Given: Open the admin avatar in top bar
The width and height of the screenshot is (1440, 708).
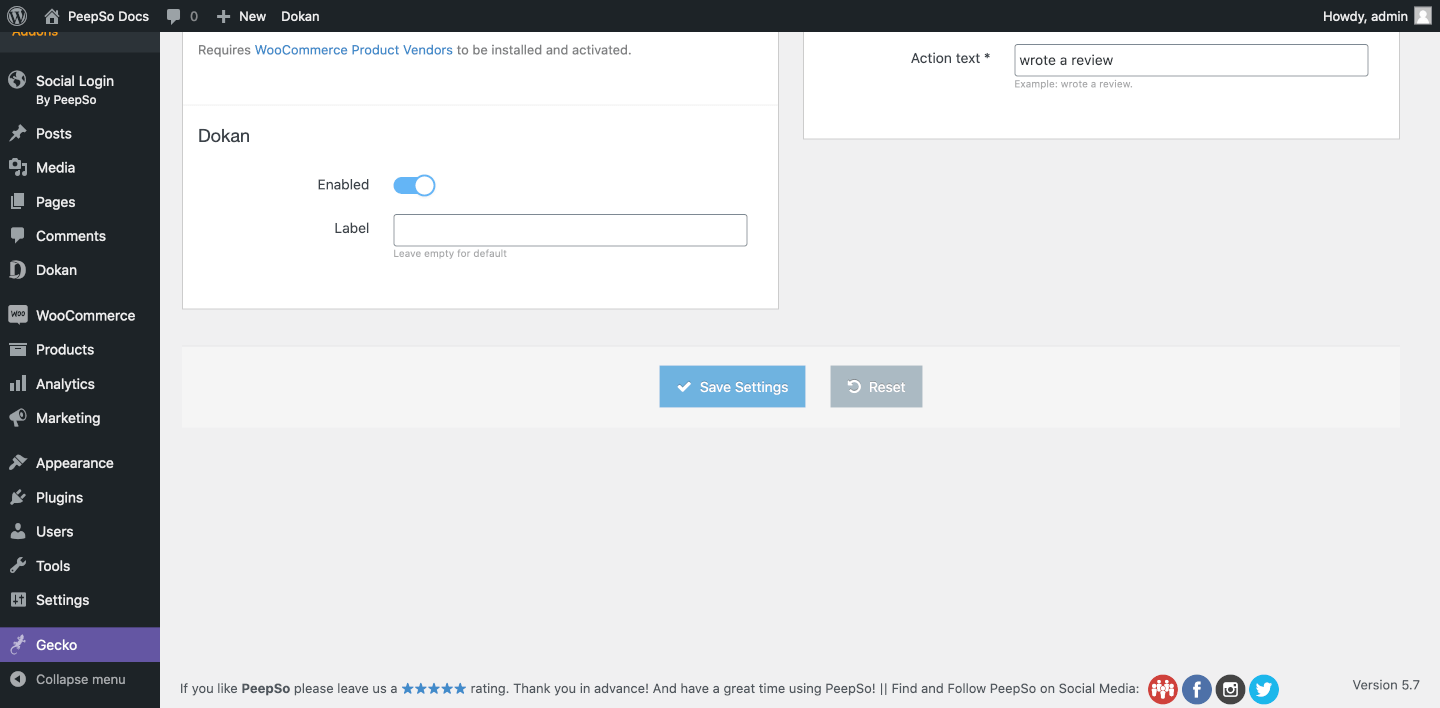Looking at the screenshot, I should pos(1423,16).
